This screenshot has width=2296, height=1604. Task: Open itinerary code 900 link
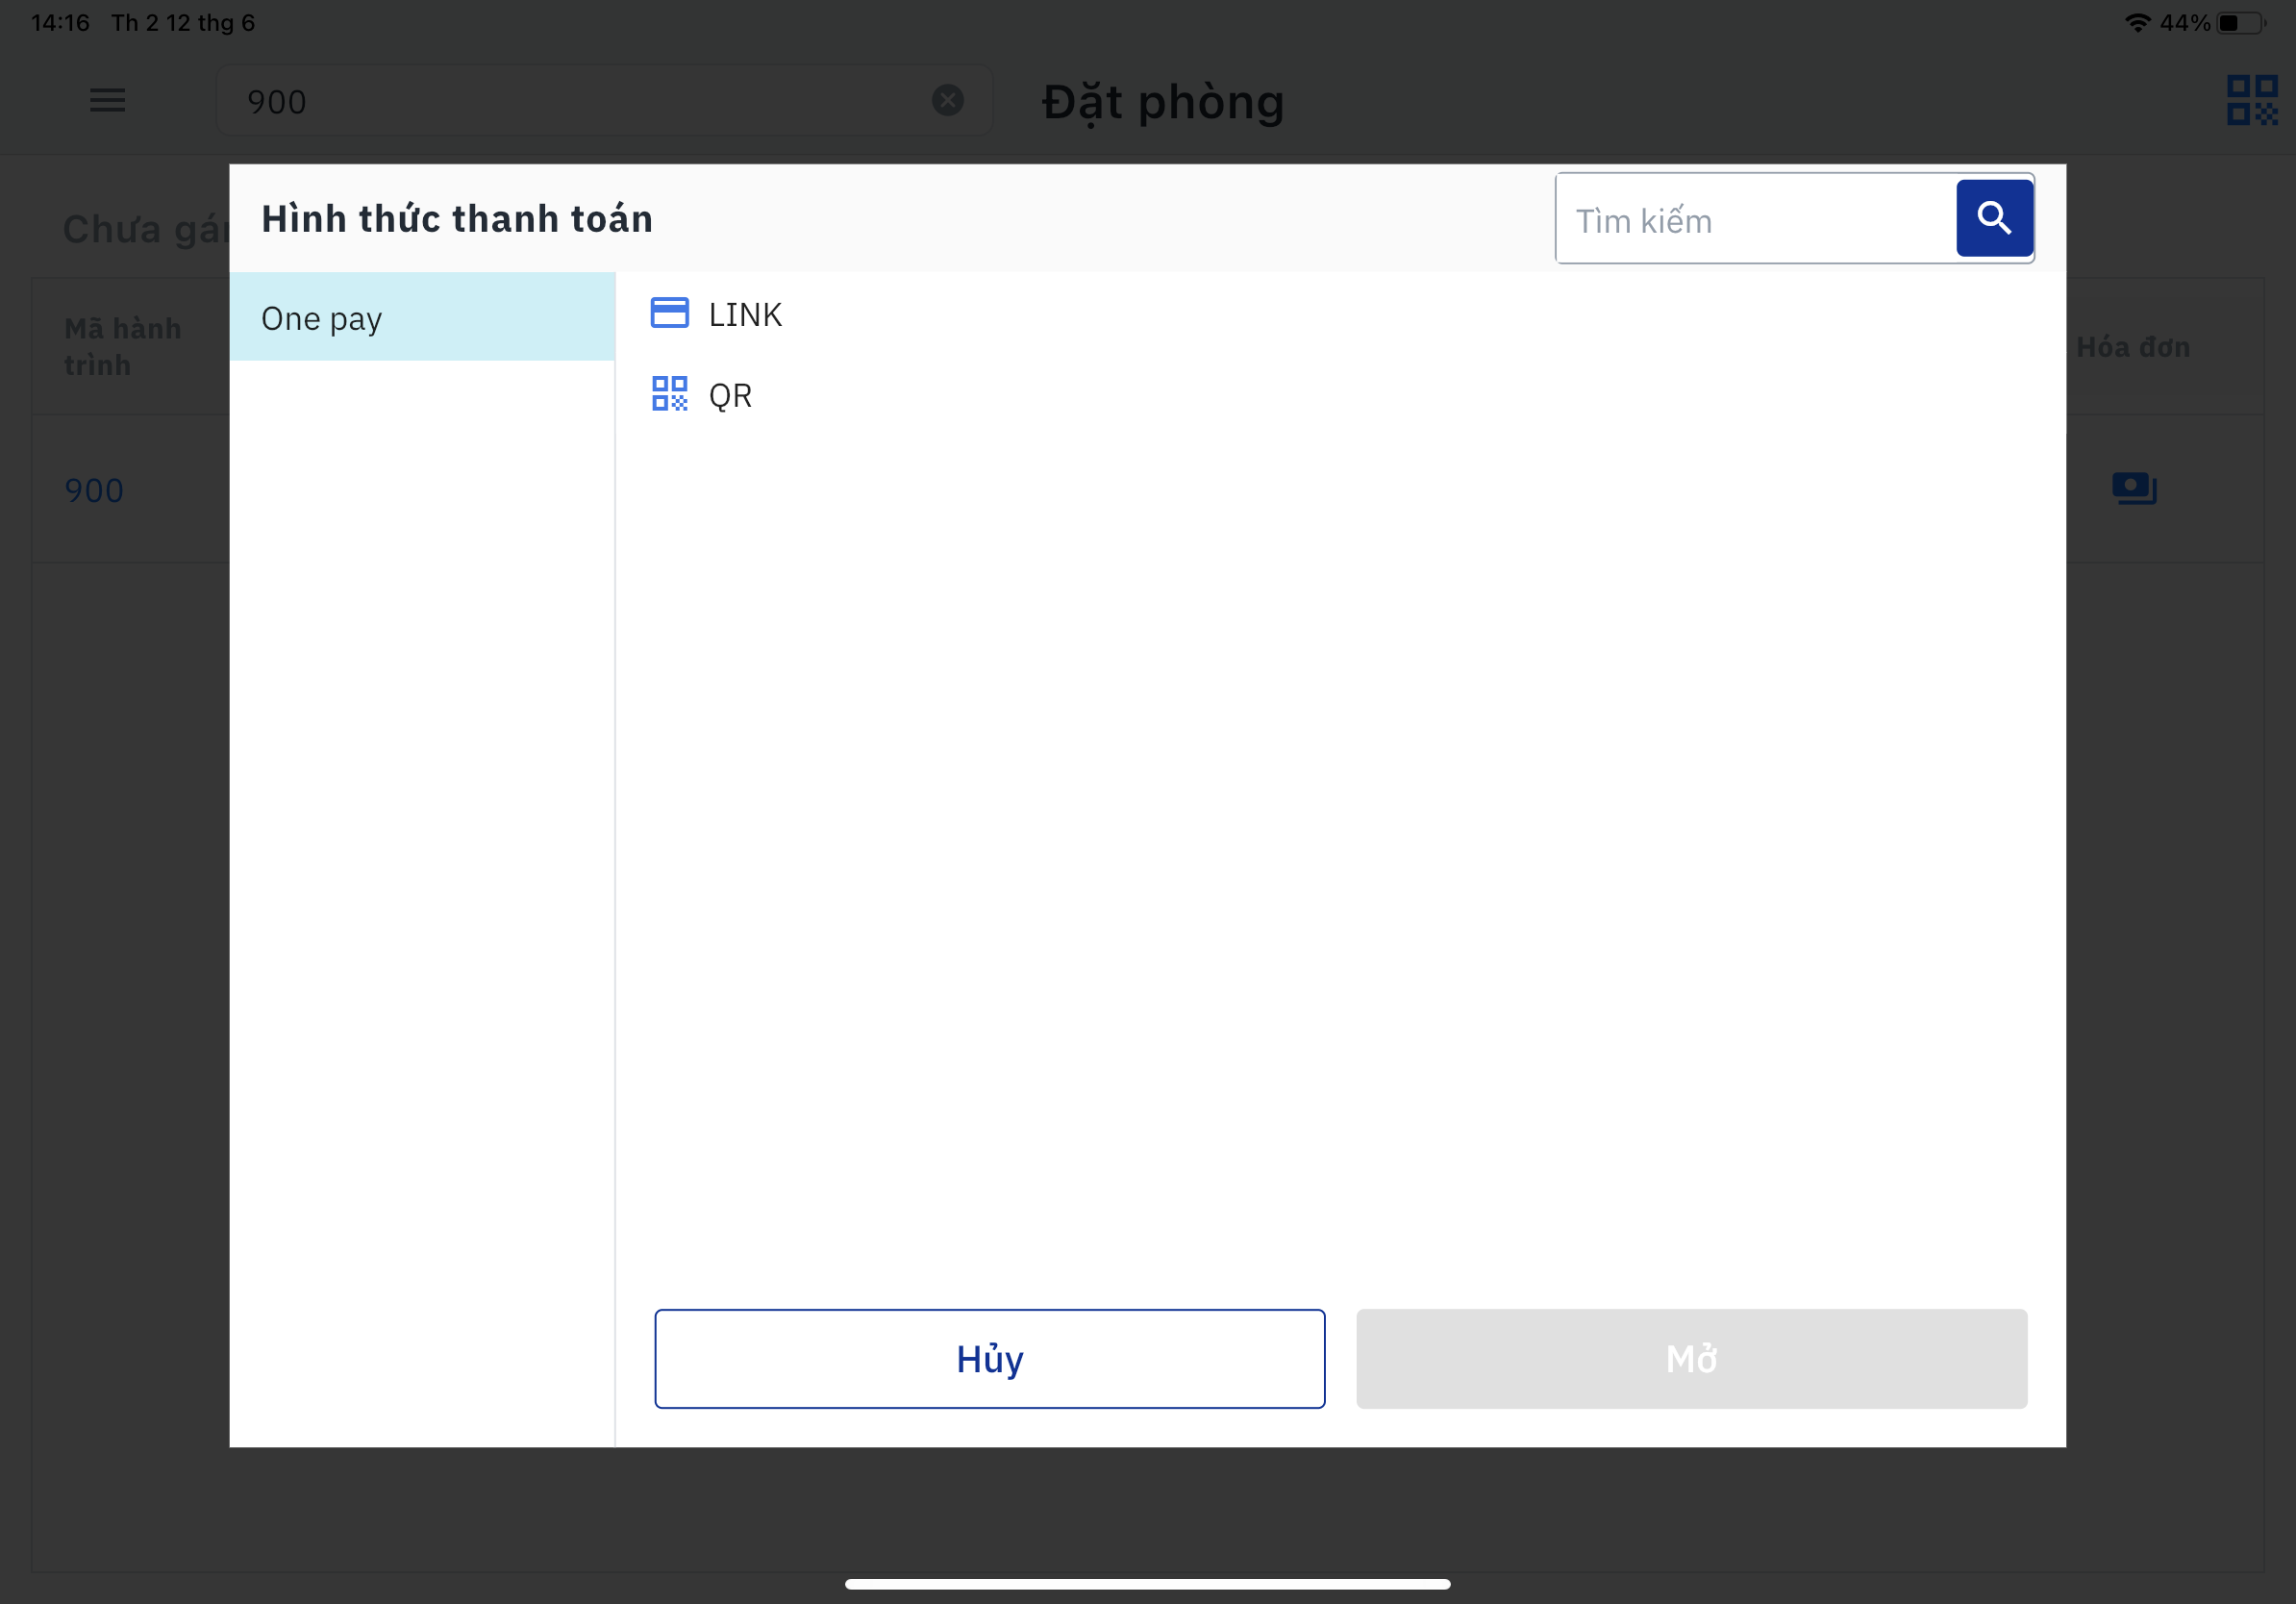[x=94, y=490]
